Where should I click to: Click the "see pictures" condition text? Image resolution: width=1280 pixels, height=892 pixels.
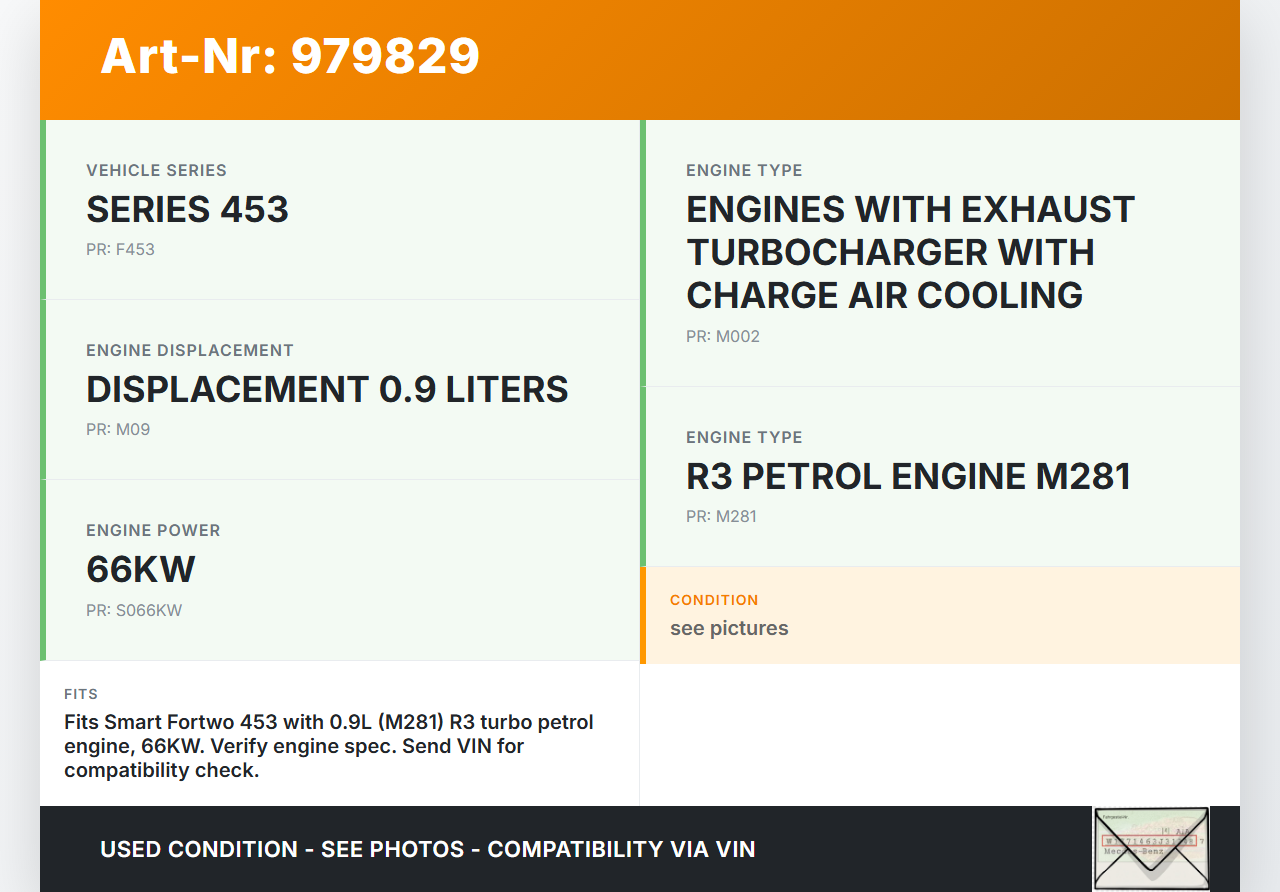coord(729,628)
